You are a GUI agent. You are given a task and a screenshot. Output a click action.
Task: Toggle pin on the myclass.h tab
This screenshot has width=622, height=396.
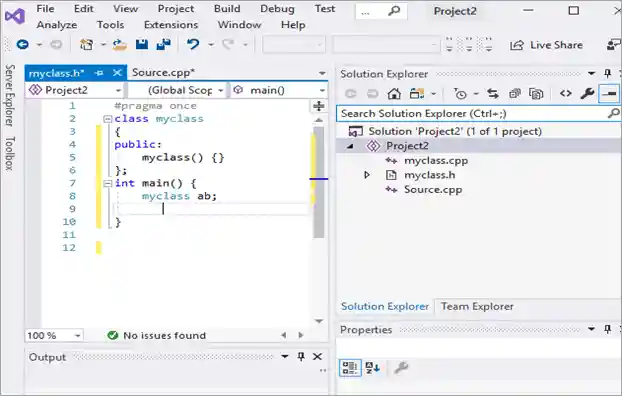(99, 73)
